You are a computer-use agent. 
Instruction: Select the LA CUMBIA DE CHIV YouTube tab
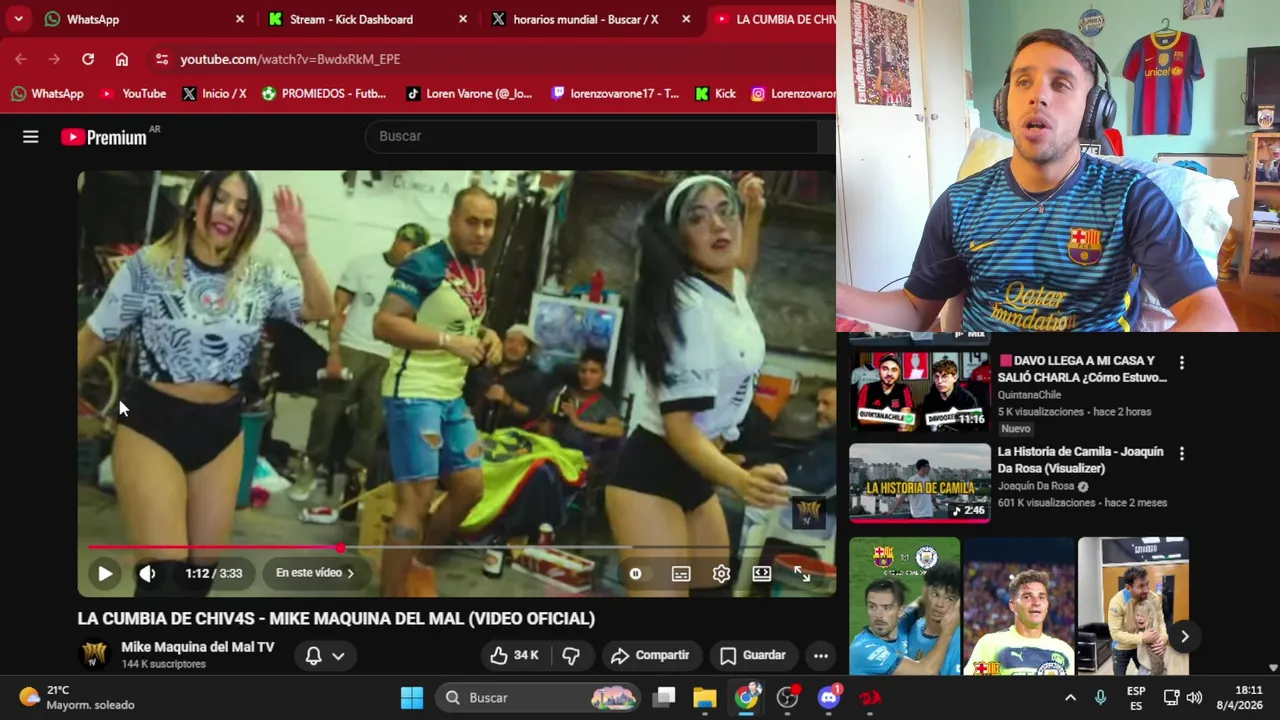[x=772, y=19]
